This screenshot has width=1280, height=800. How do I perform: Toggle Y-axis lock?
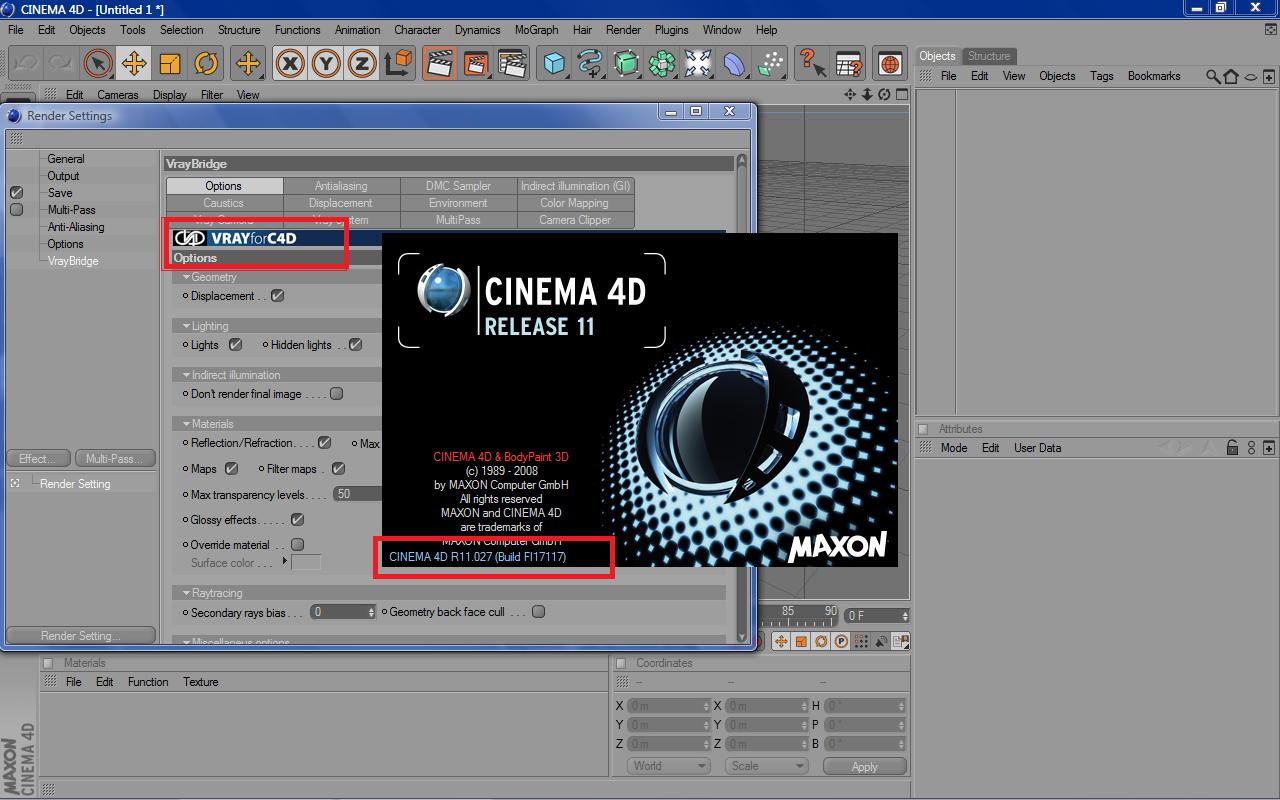[x=326, y=64]
